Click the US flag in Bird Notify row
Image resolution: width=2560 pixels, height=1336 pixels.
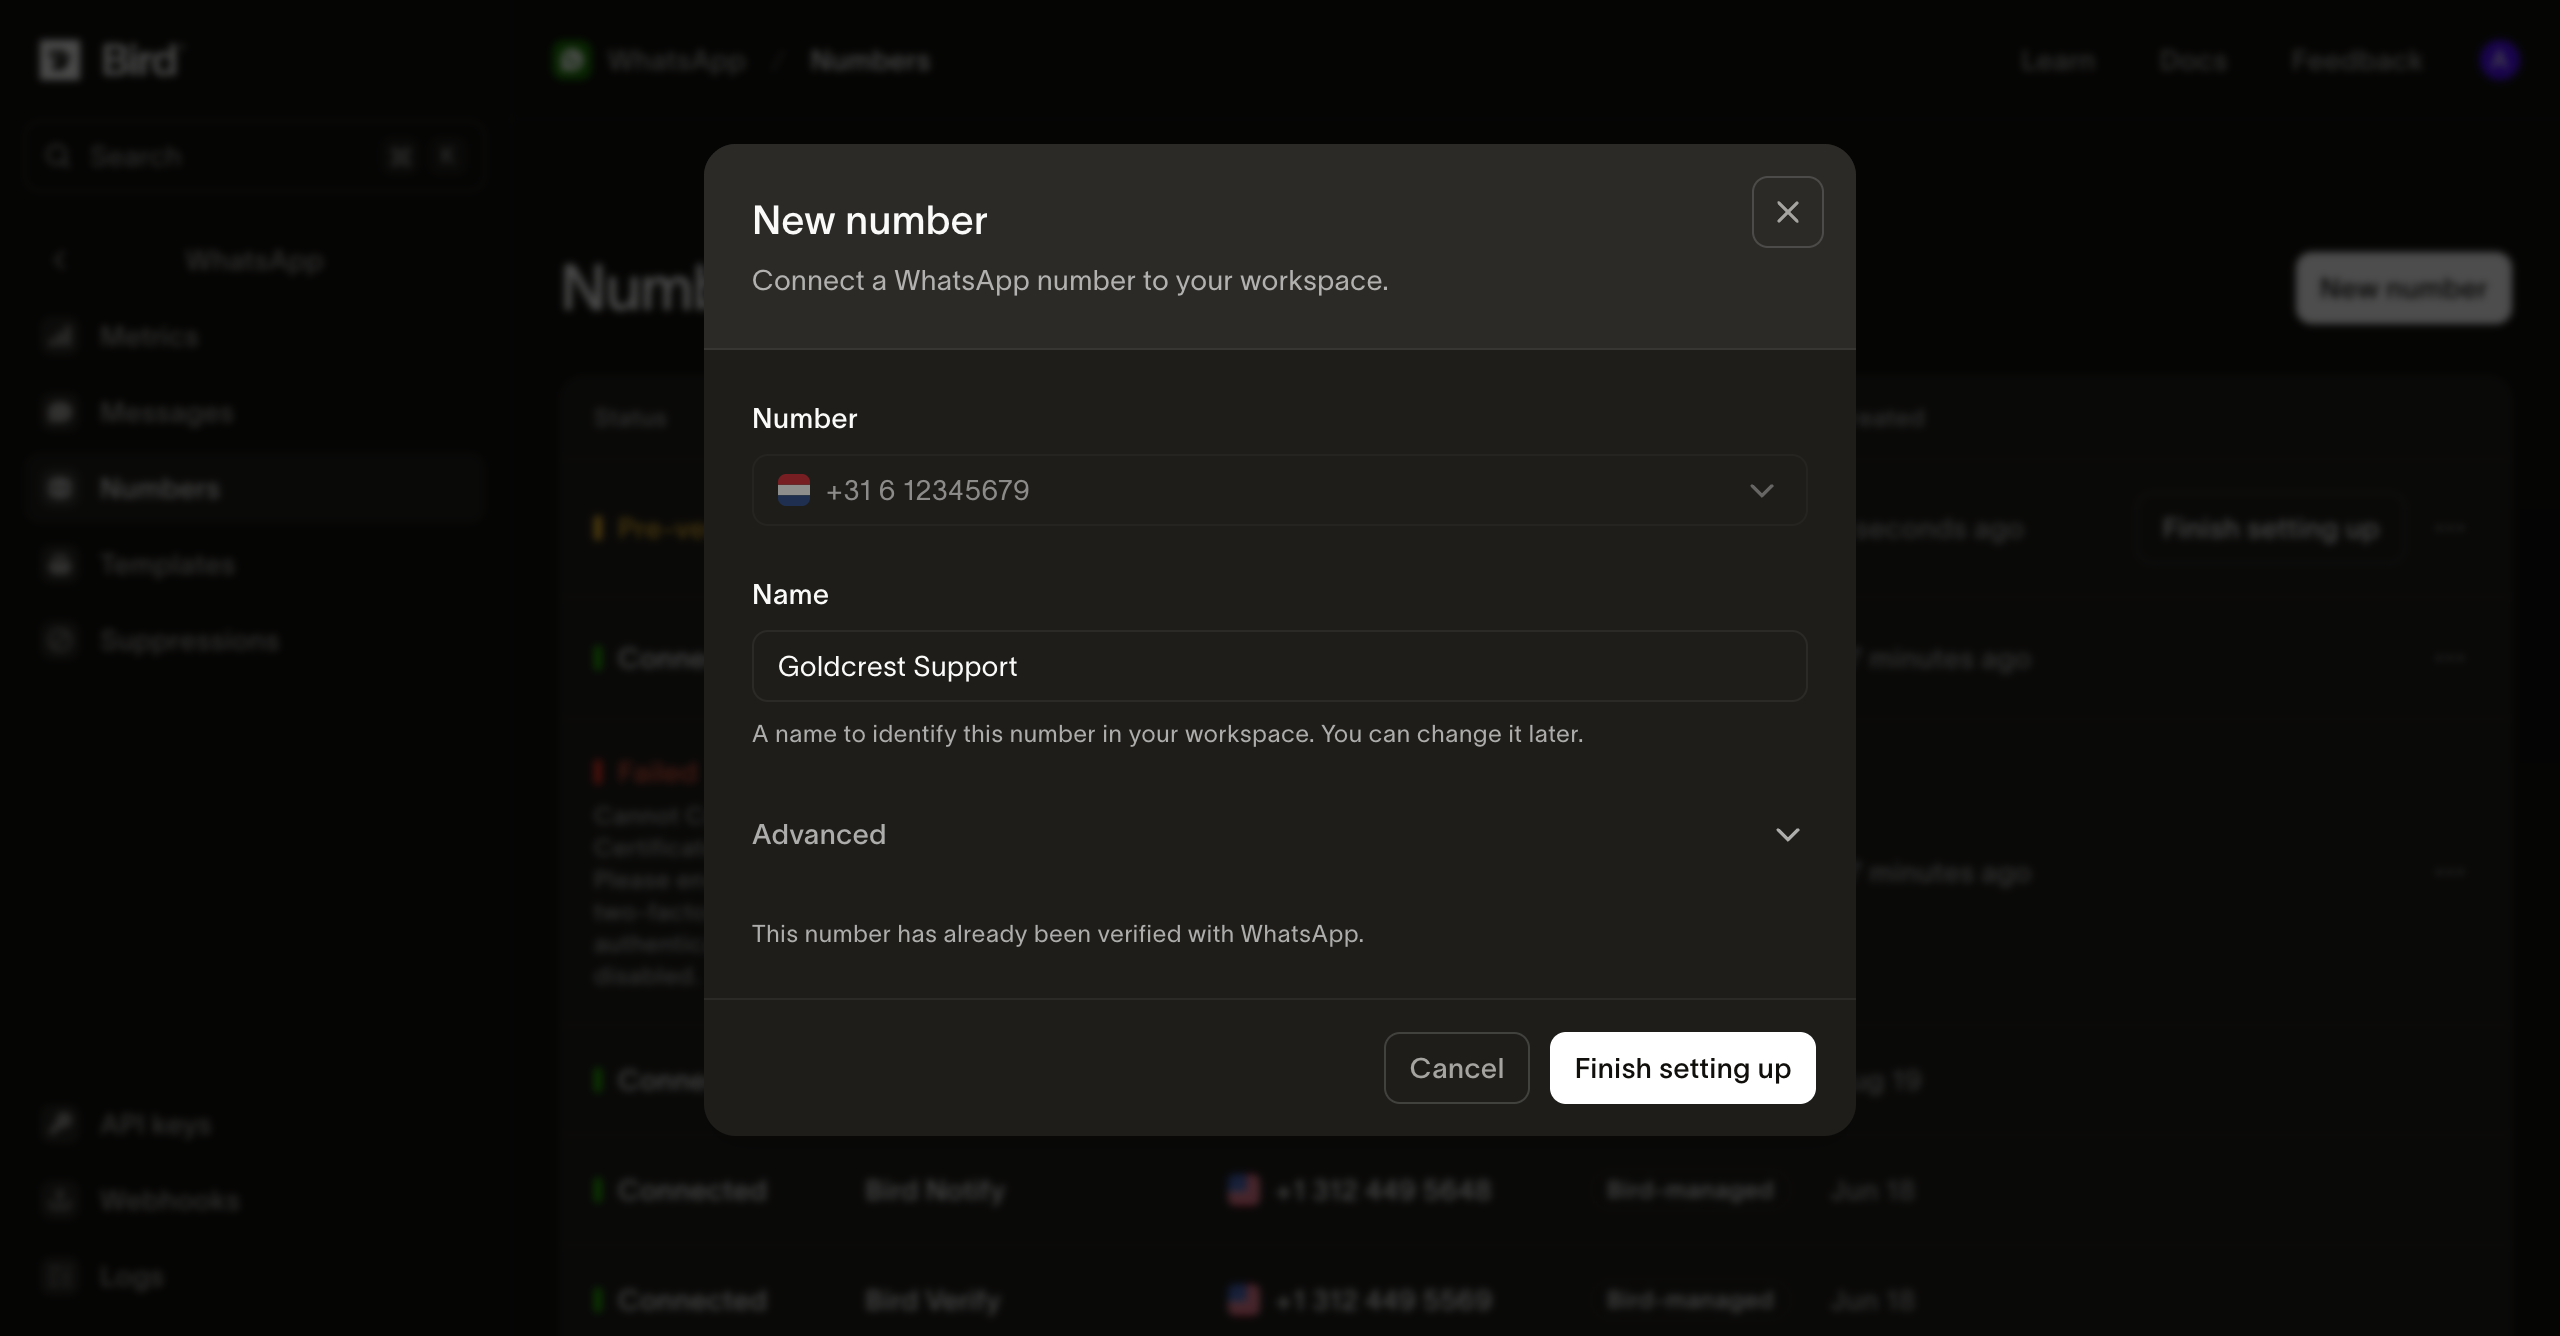coord(1244,1190)
